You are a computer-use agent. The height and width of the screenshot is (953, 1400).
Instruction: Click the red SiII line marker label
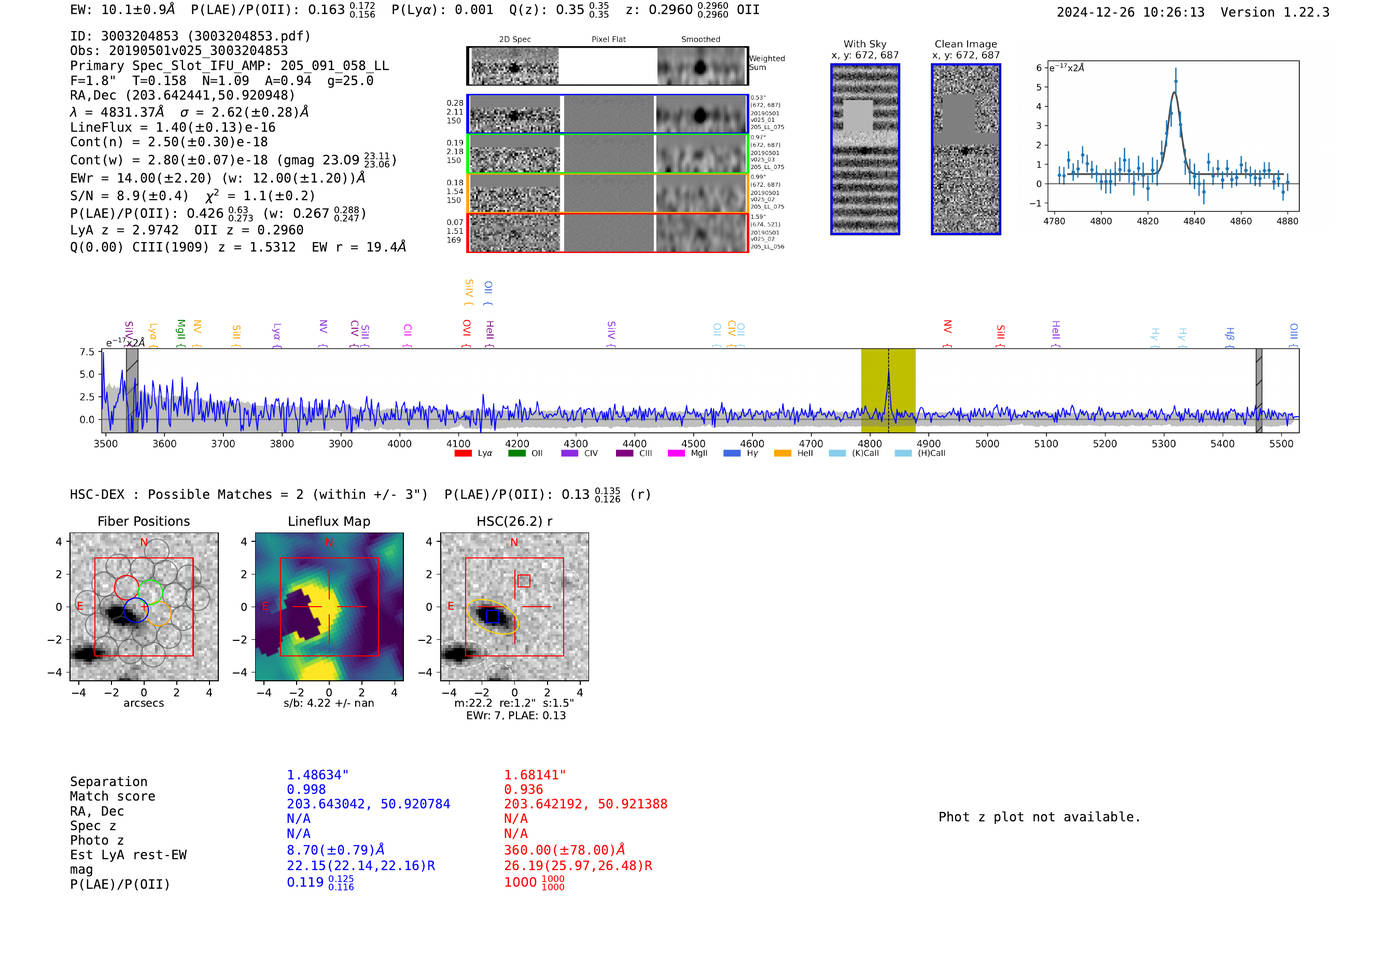point(1001,335)
